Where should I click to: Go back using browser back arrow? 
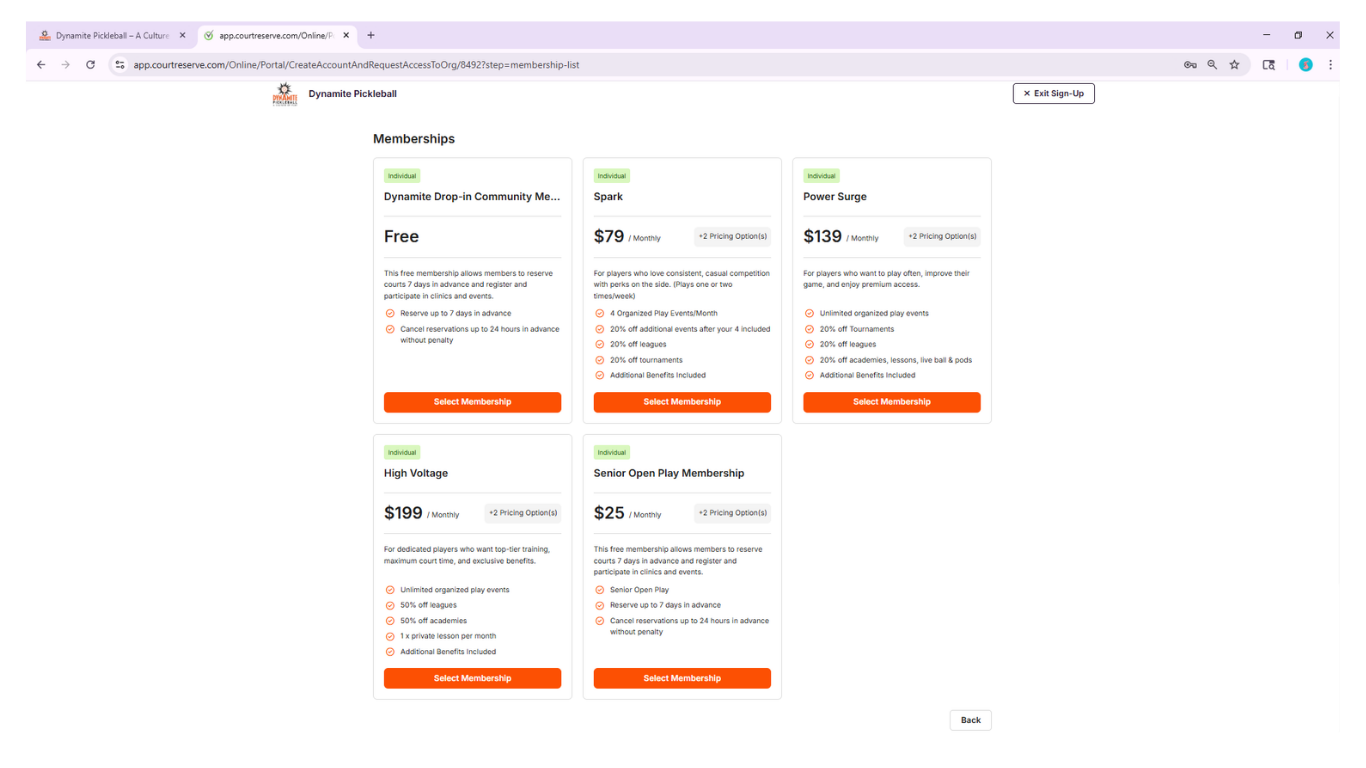coord(41,65)
